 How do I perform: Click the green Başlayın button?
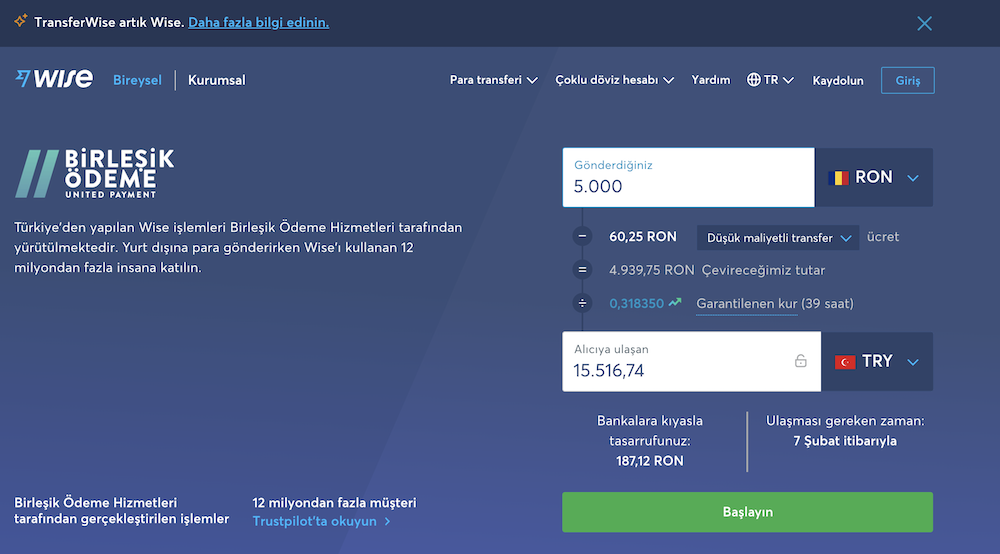[747, 512]
